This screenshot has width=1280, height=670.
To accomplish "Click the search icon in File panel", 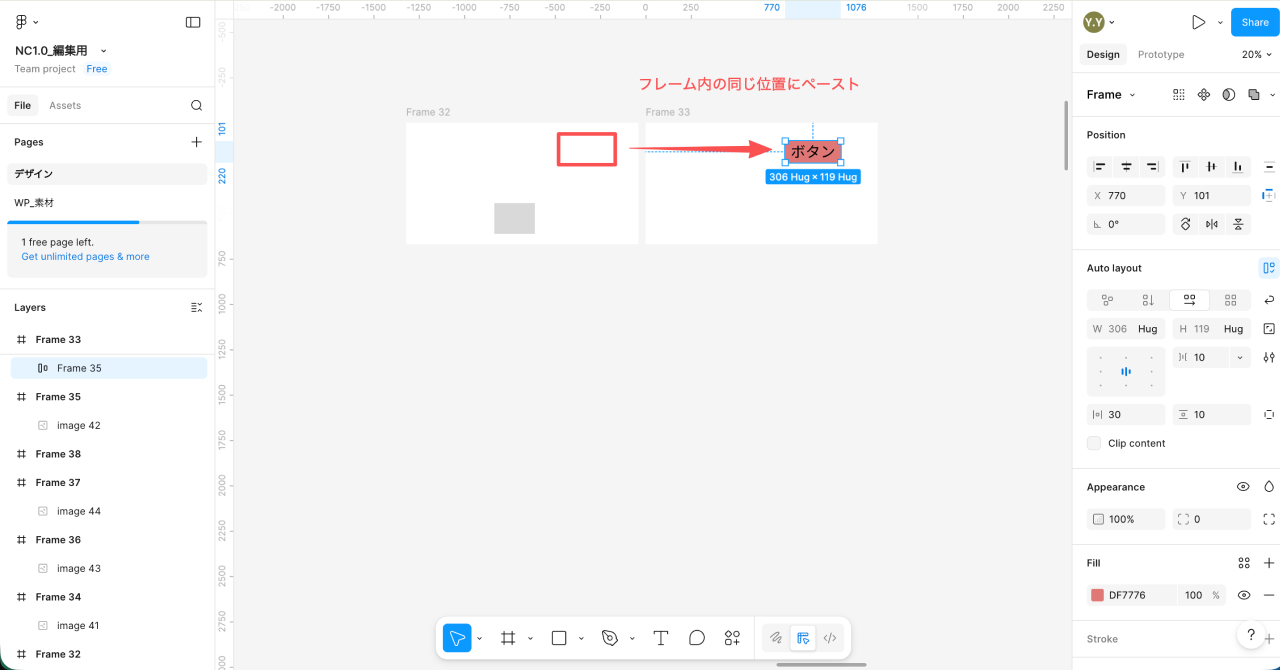I will (x=197, y=105).
